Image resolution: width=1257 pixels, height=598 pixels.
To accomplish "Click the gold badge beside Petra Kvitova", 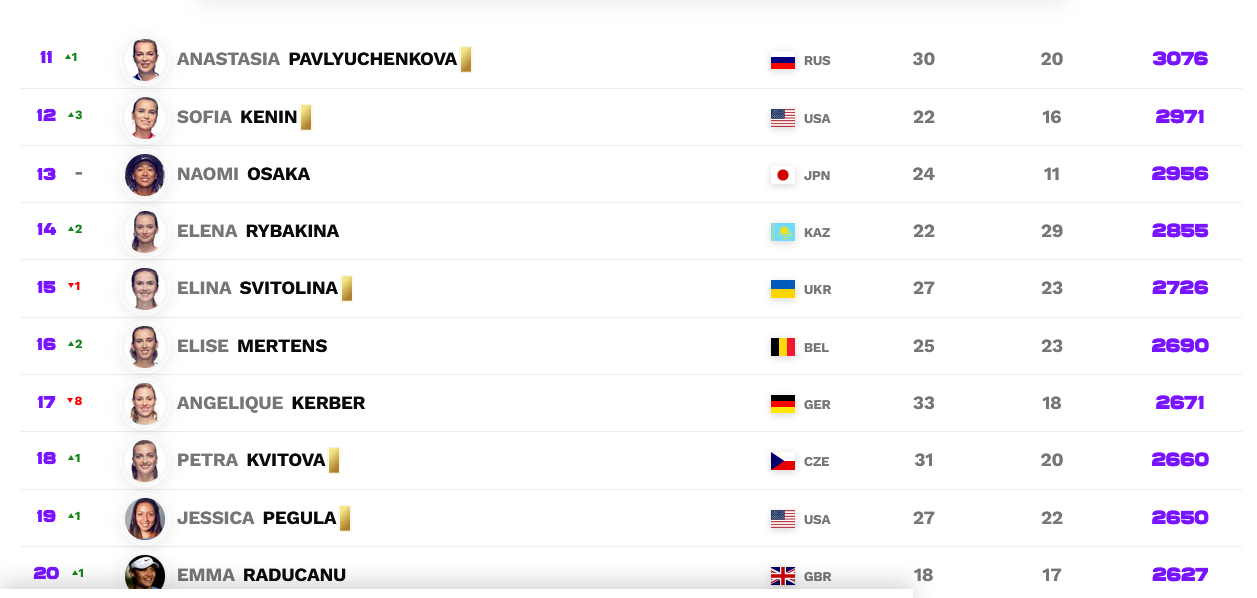I will [334, 460].
